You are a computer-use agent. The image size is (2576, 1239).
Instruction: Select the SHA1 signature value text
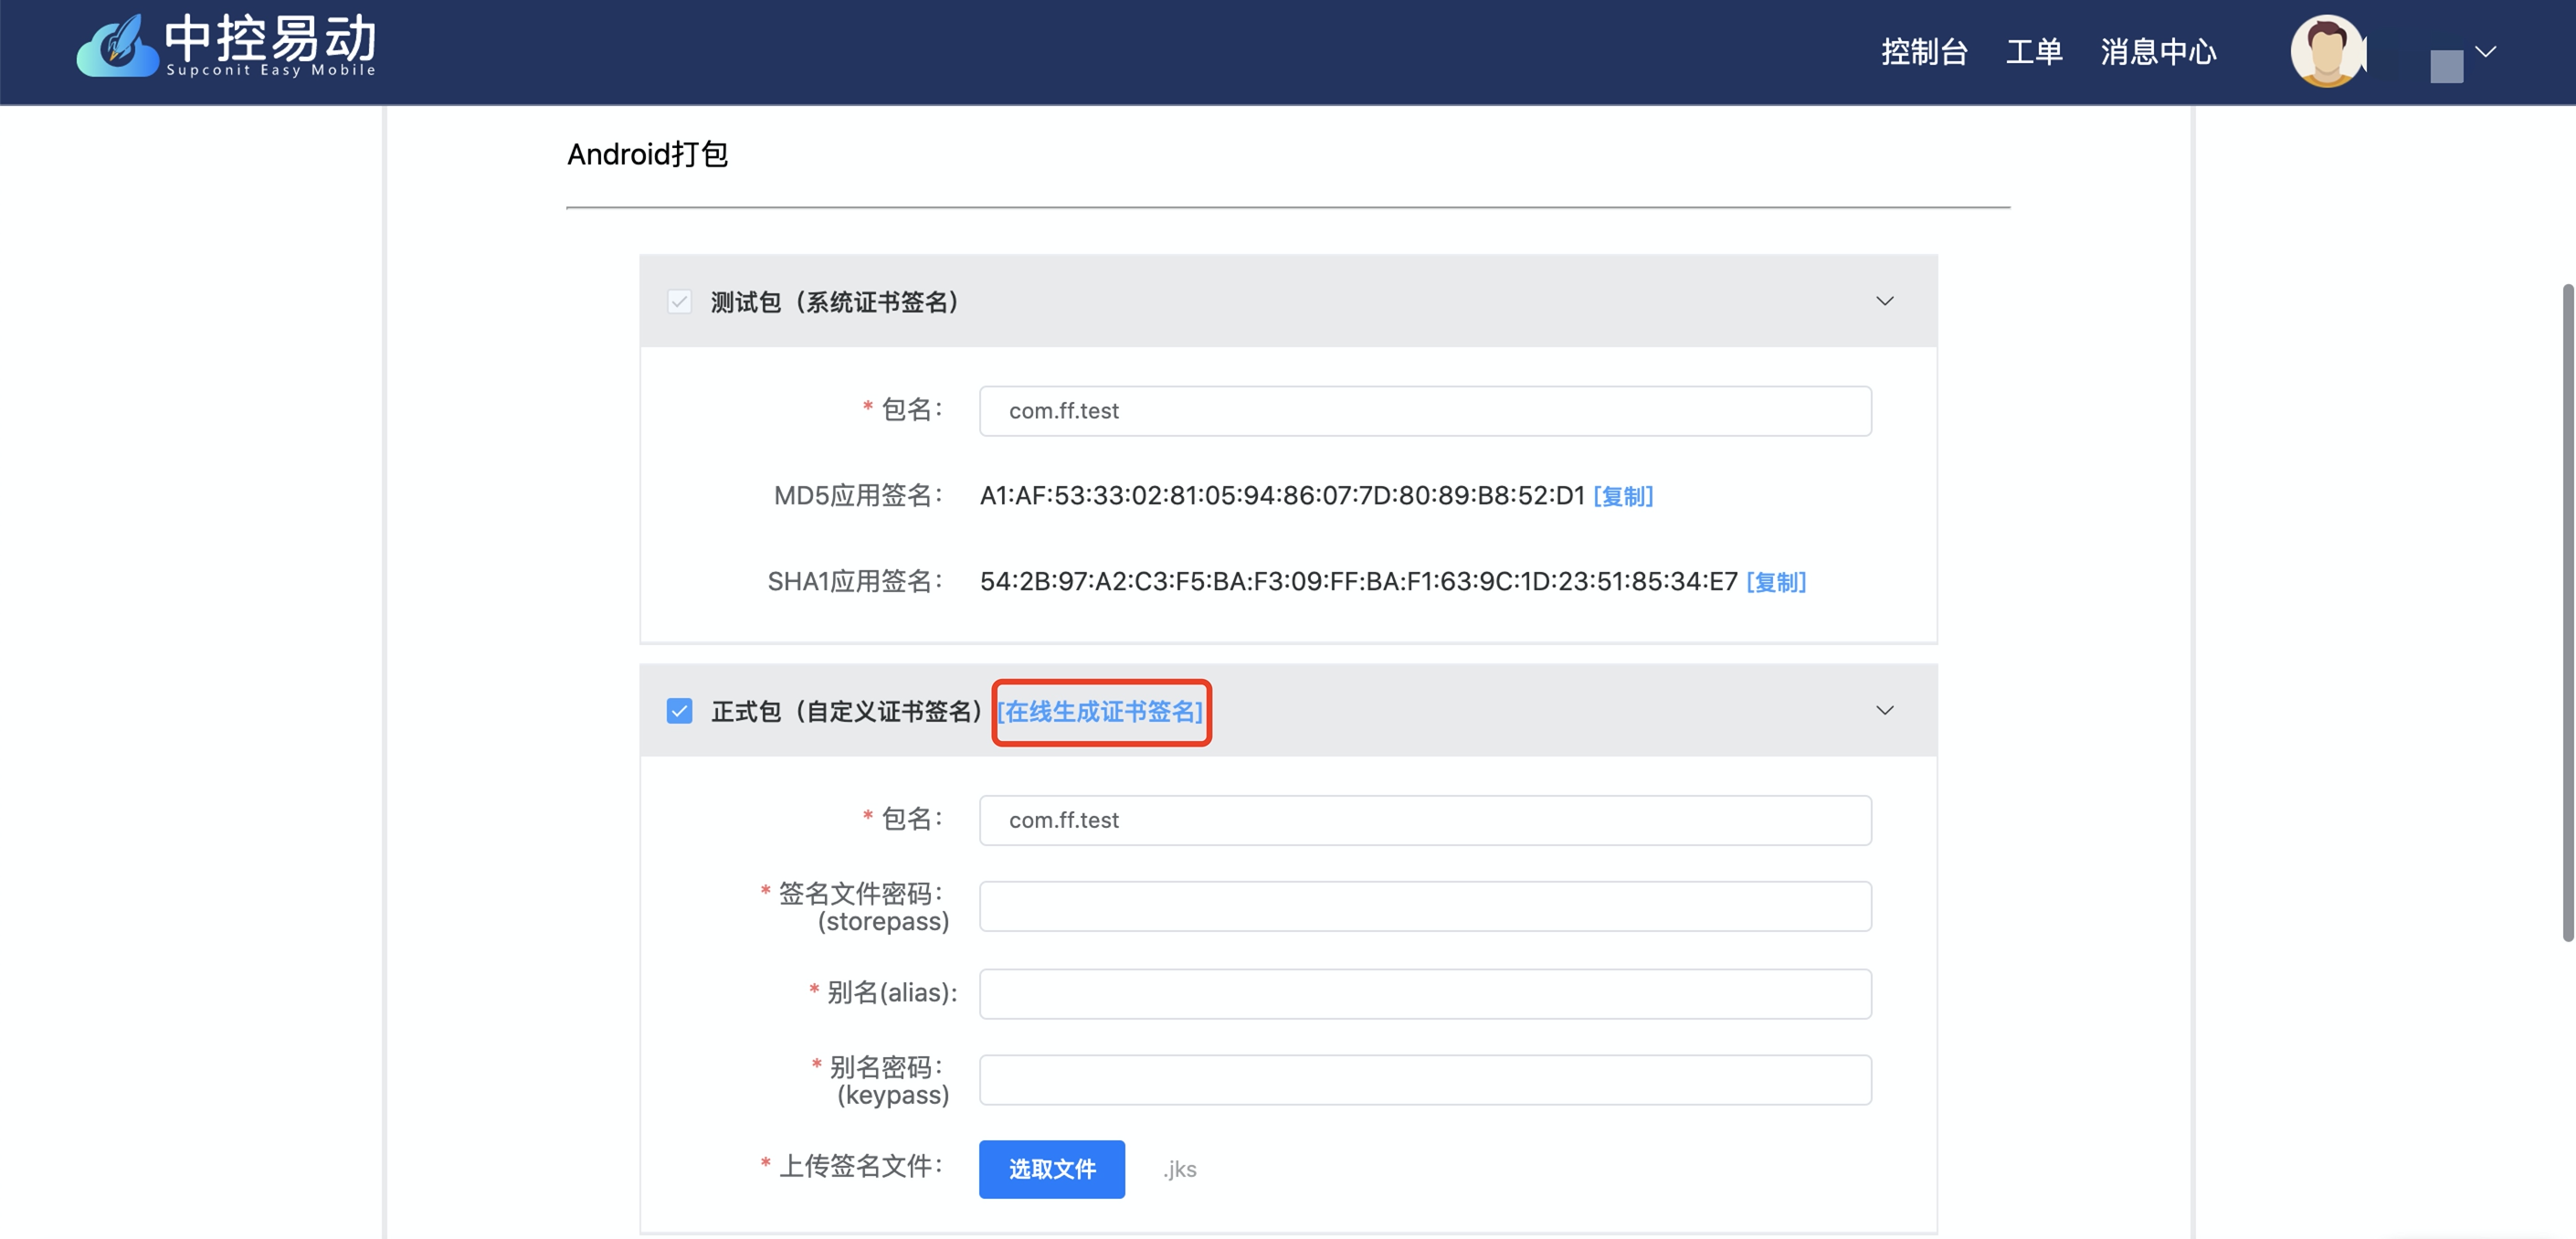[x=1358, y=581]
